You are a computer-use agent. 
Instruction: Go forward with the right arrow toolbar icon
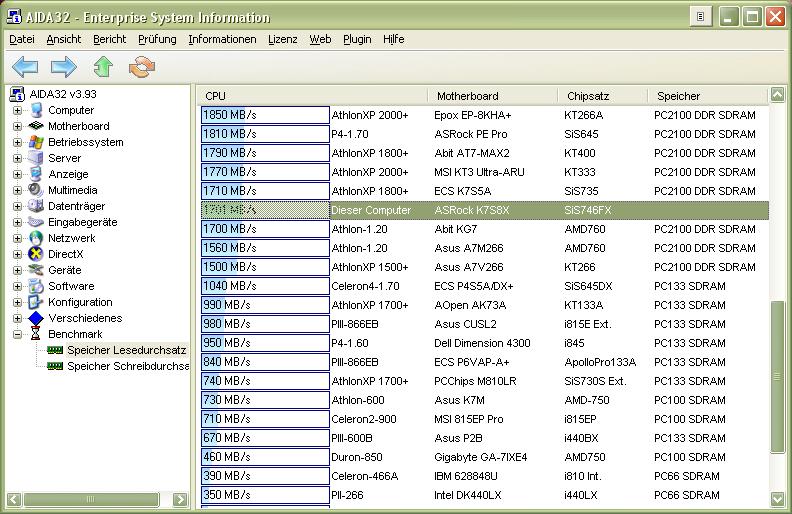[64, 66]
